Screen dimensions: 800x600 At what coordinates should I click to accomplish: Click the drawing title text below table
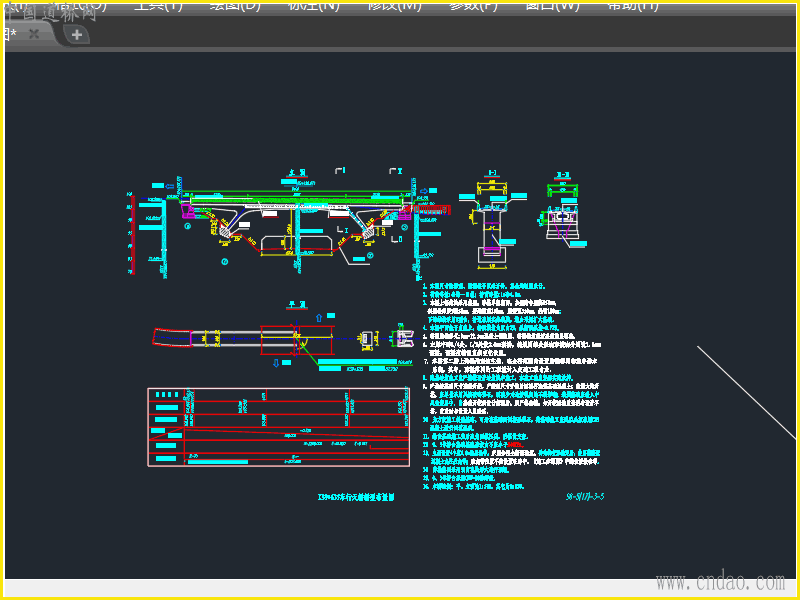click(356, 495)
